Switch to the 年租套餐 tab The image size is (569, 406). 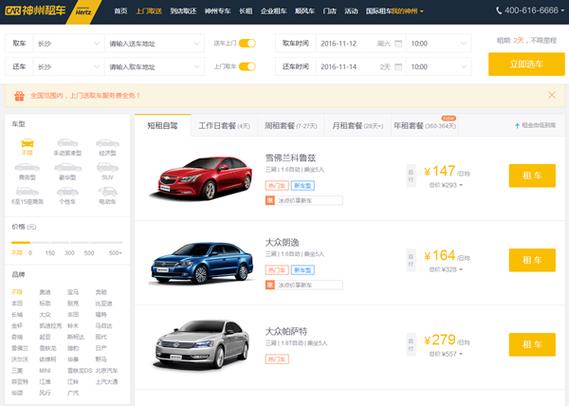pyautogui.click(x=425, y=126)
